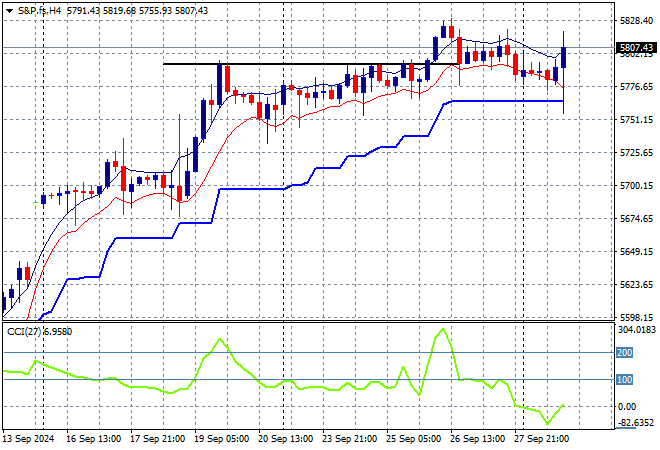Click the 5598.15 price axis label
The image size is (660, 450).
coord(636,317)
